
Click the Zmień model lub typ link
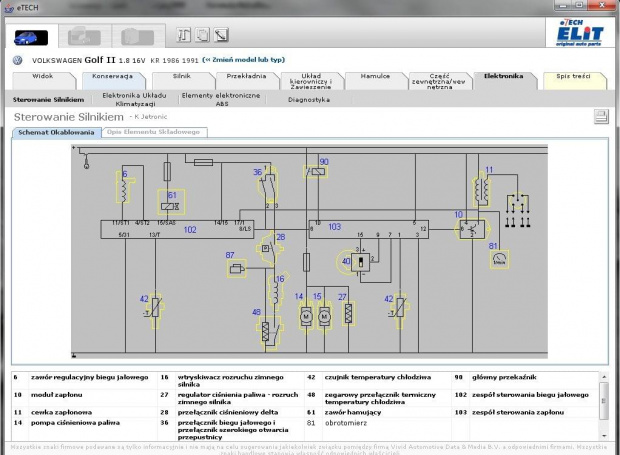pyautogui.click(x=244, y=60)
